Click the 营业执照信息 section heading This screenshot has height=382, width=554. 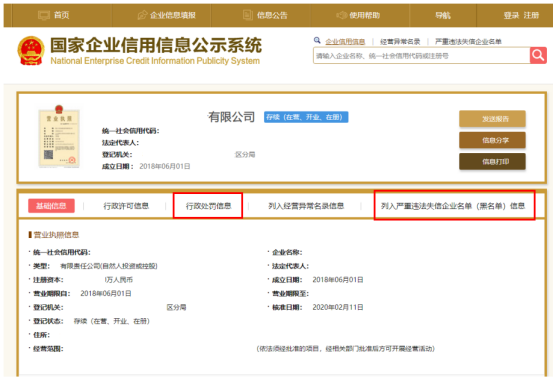pyautogui.click(x=56, y=235)
